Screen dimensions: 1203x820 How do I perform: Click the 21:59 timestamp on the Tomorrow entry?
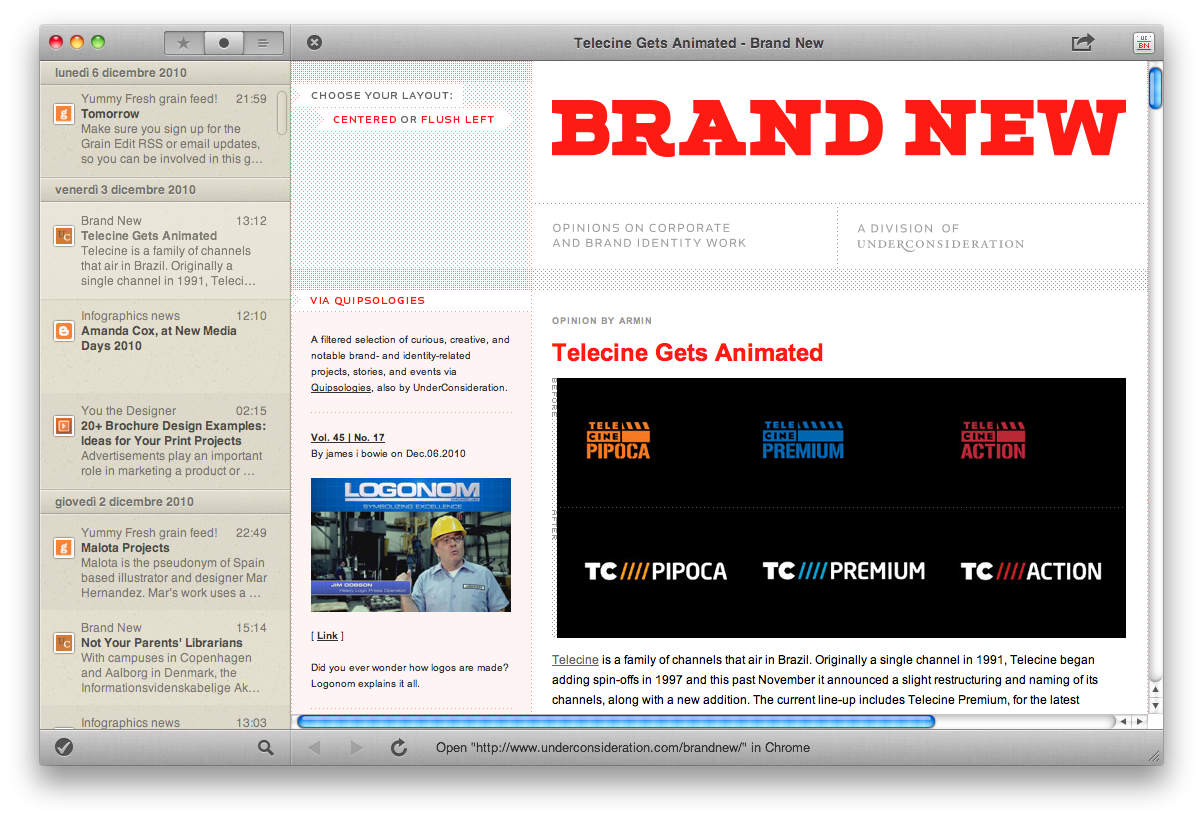[251, 99]
